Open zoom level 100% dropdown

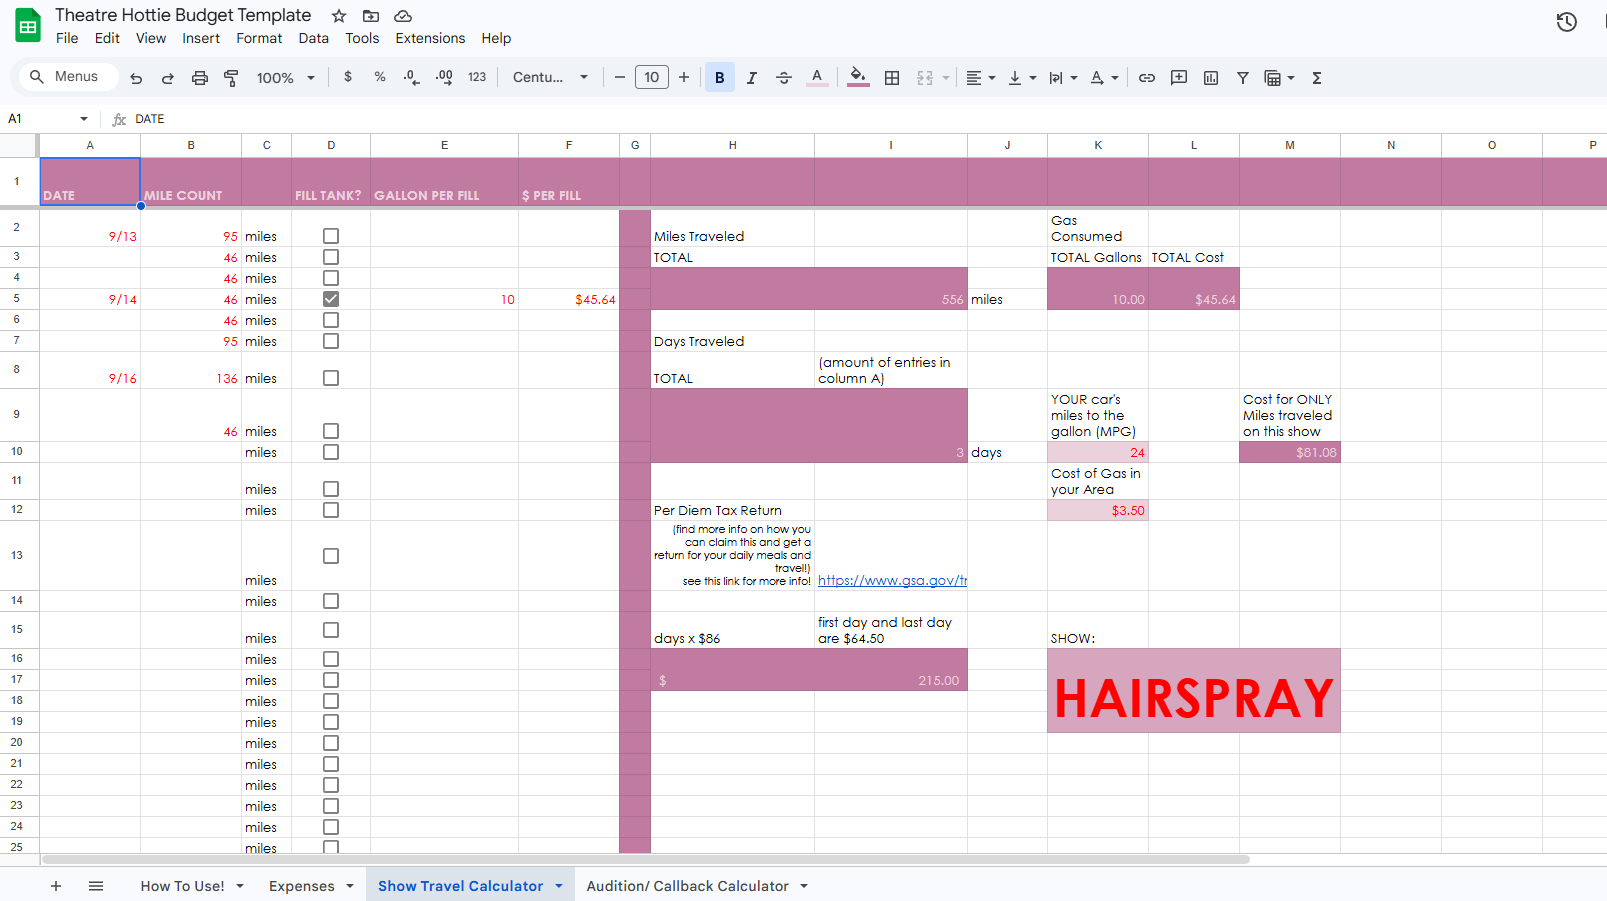pos(286,78)
